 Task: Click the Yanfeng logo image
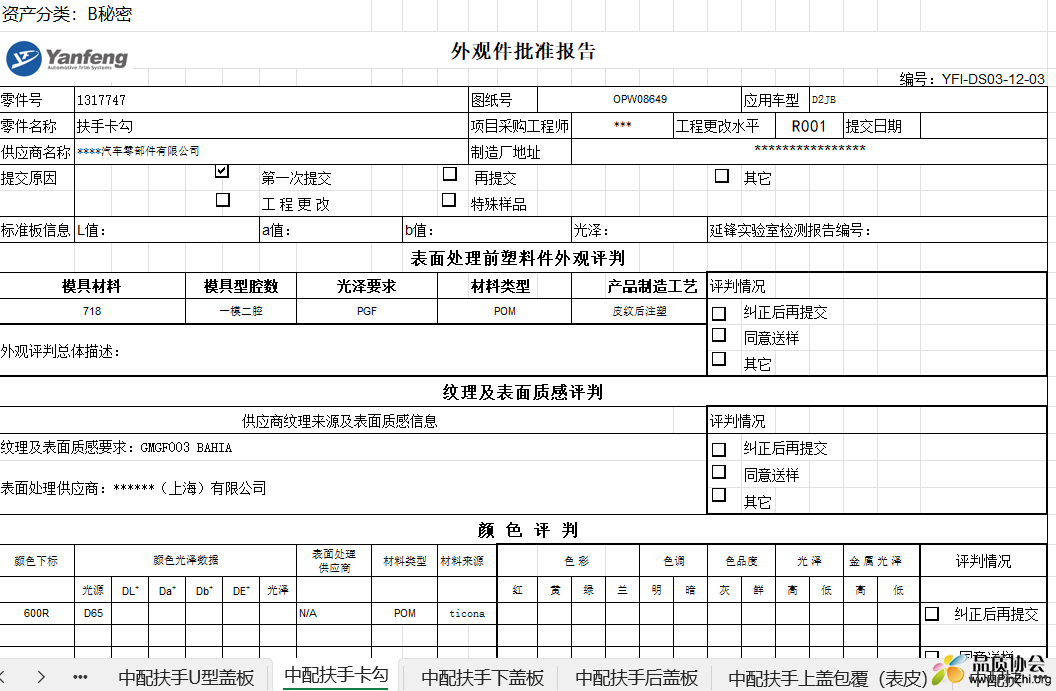[67, 58]
